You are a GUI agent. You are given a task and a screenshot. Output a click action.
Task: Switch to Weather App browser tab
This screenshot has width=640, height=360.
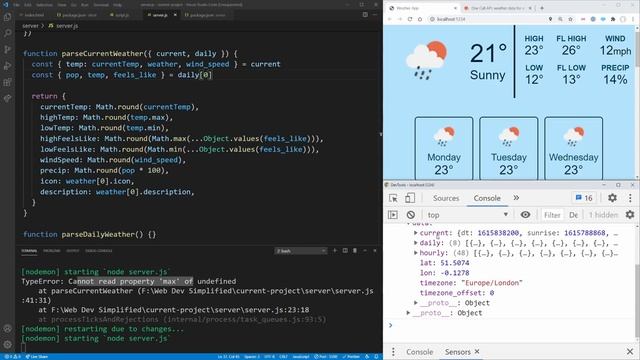click(x=422, y=8)
